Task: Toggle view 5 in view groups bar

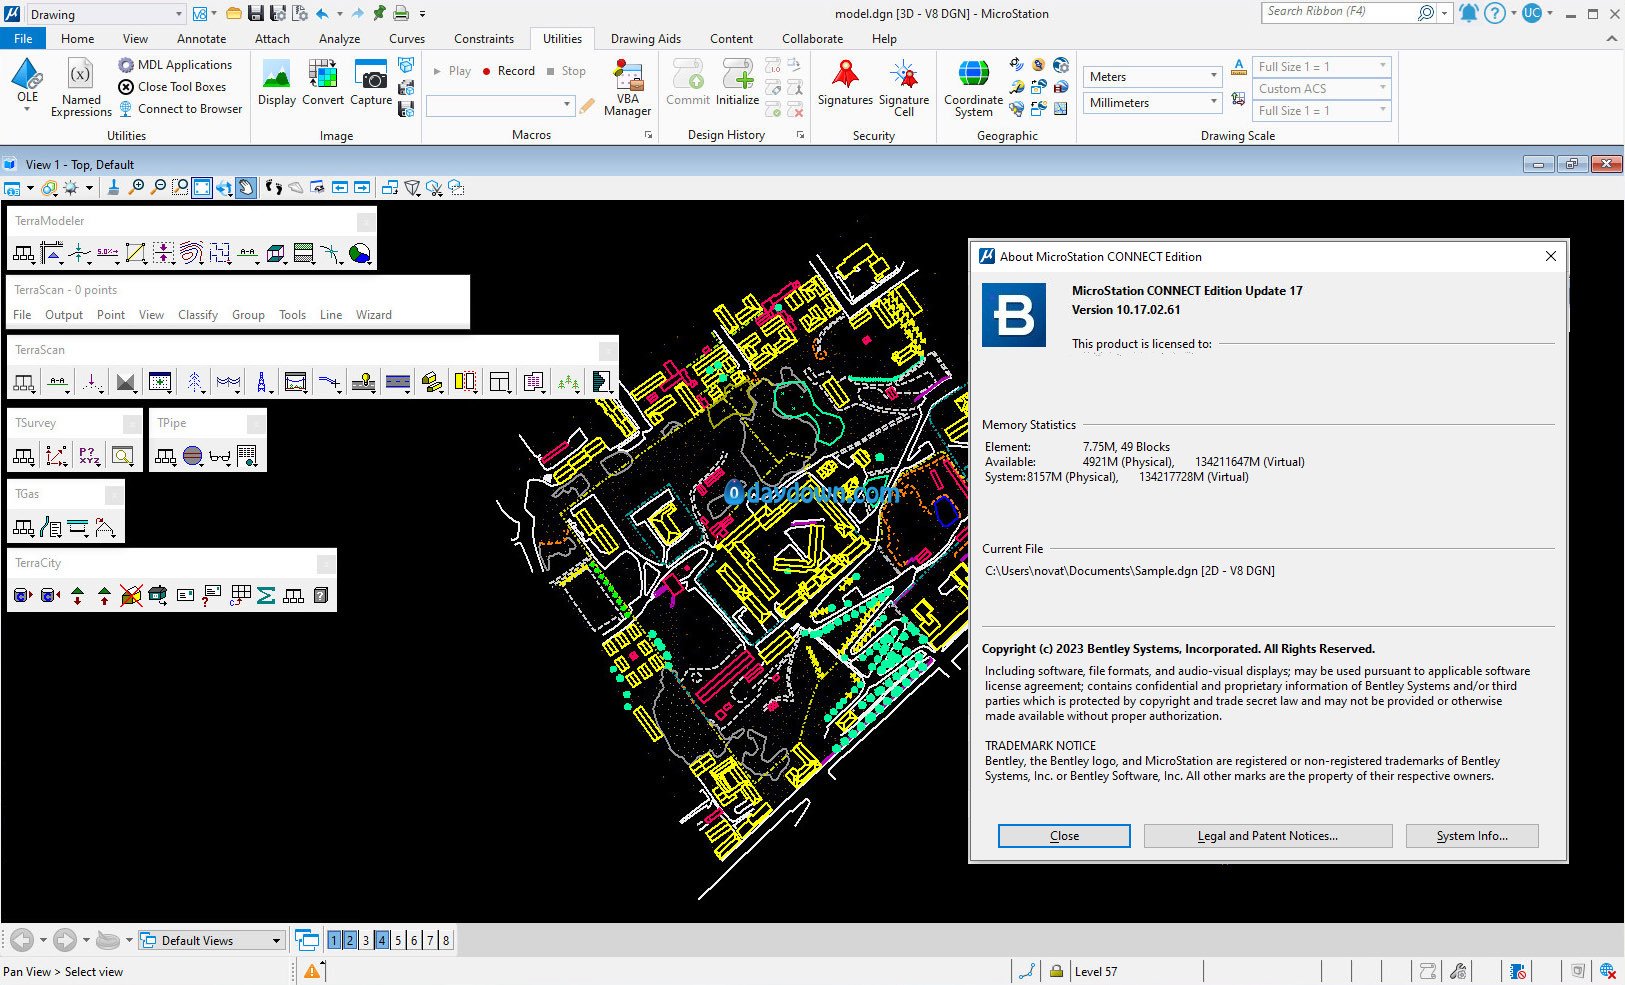Action: (398, 940)
